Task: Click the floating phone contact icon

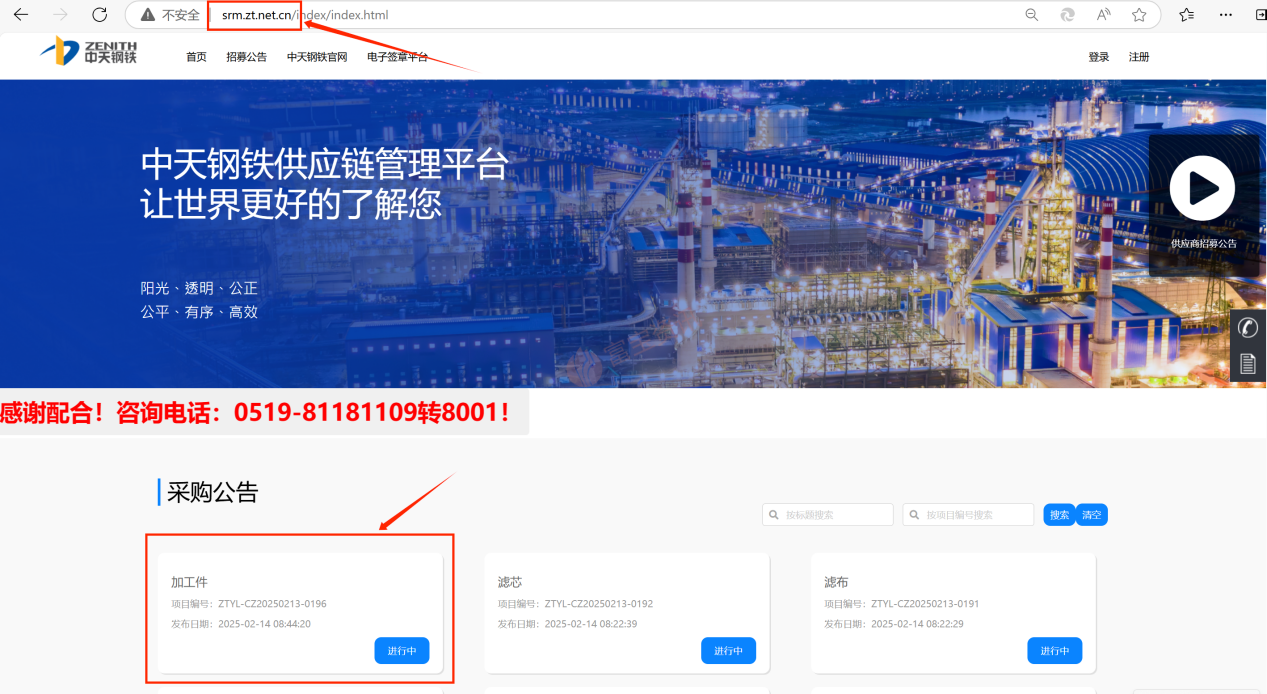Action: 1248,327
